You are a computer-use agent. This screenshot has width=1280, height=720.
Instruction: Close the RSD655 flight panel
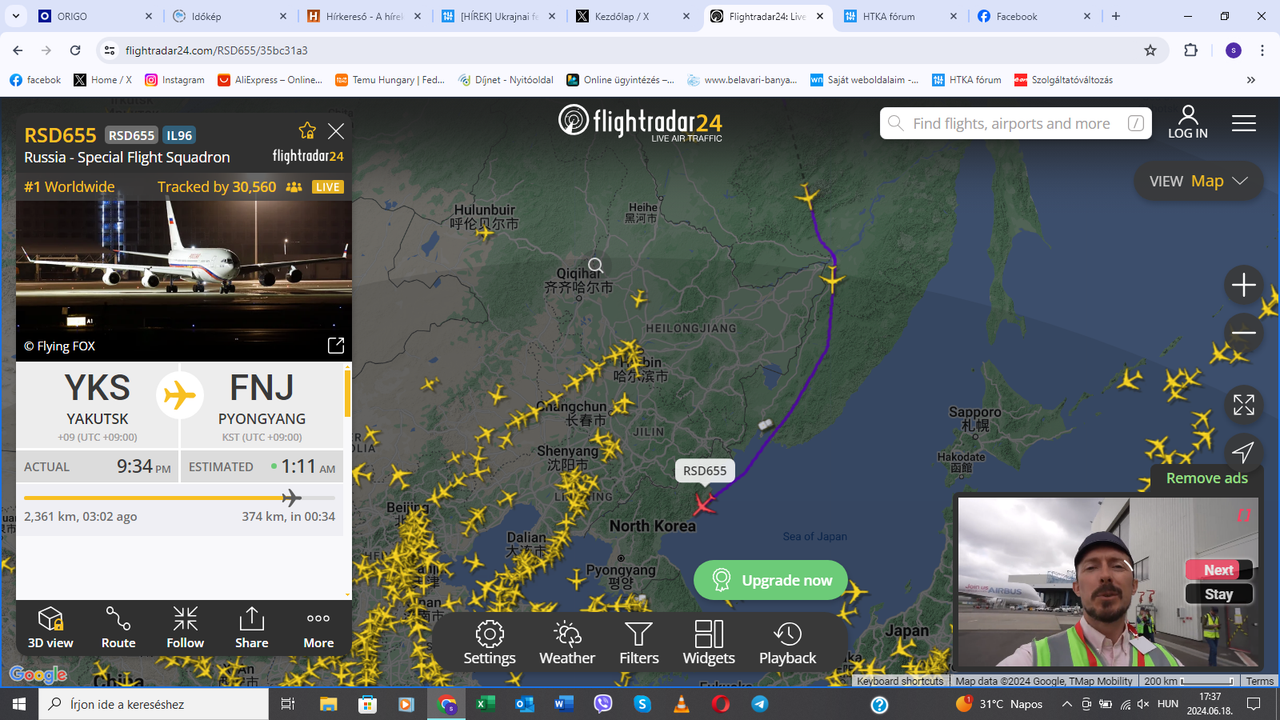336,131
